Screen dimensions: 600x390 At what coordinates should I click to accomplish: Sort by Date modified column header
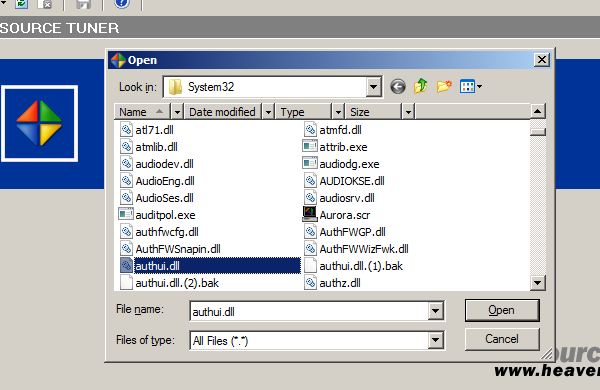(x=223, y=112)
